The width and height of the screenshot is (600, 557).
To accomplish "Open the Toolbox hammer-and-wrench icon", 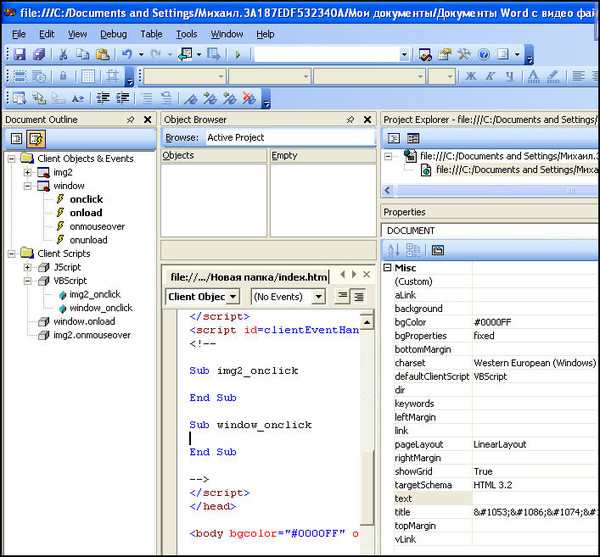I will point(464,55).
